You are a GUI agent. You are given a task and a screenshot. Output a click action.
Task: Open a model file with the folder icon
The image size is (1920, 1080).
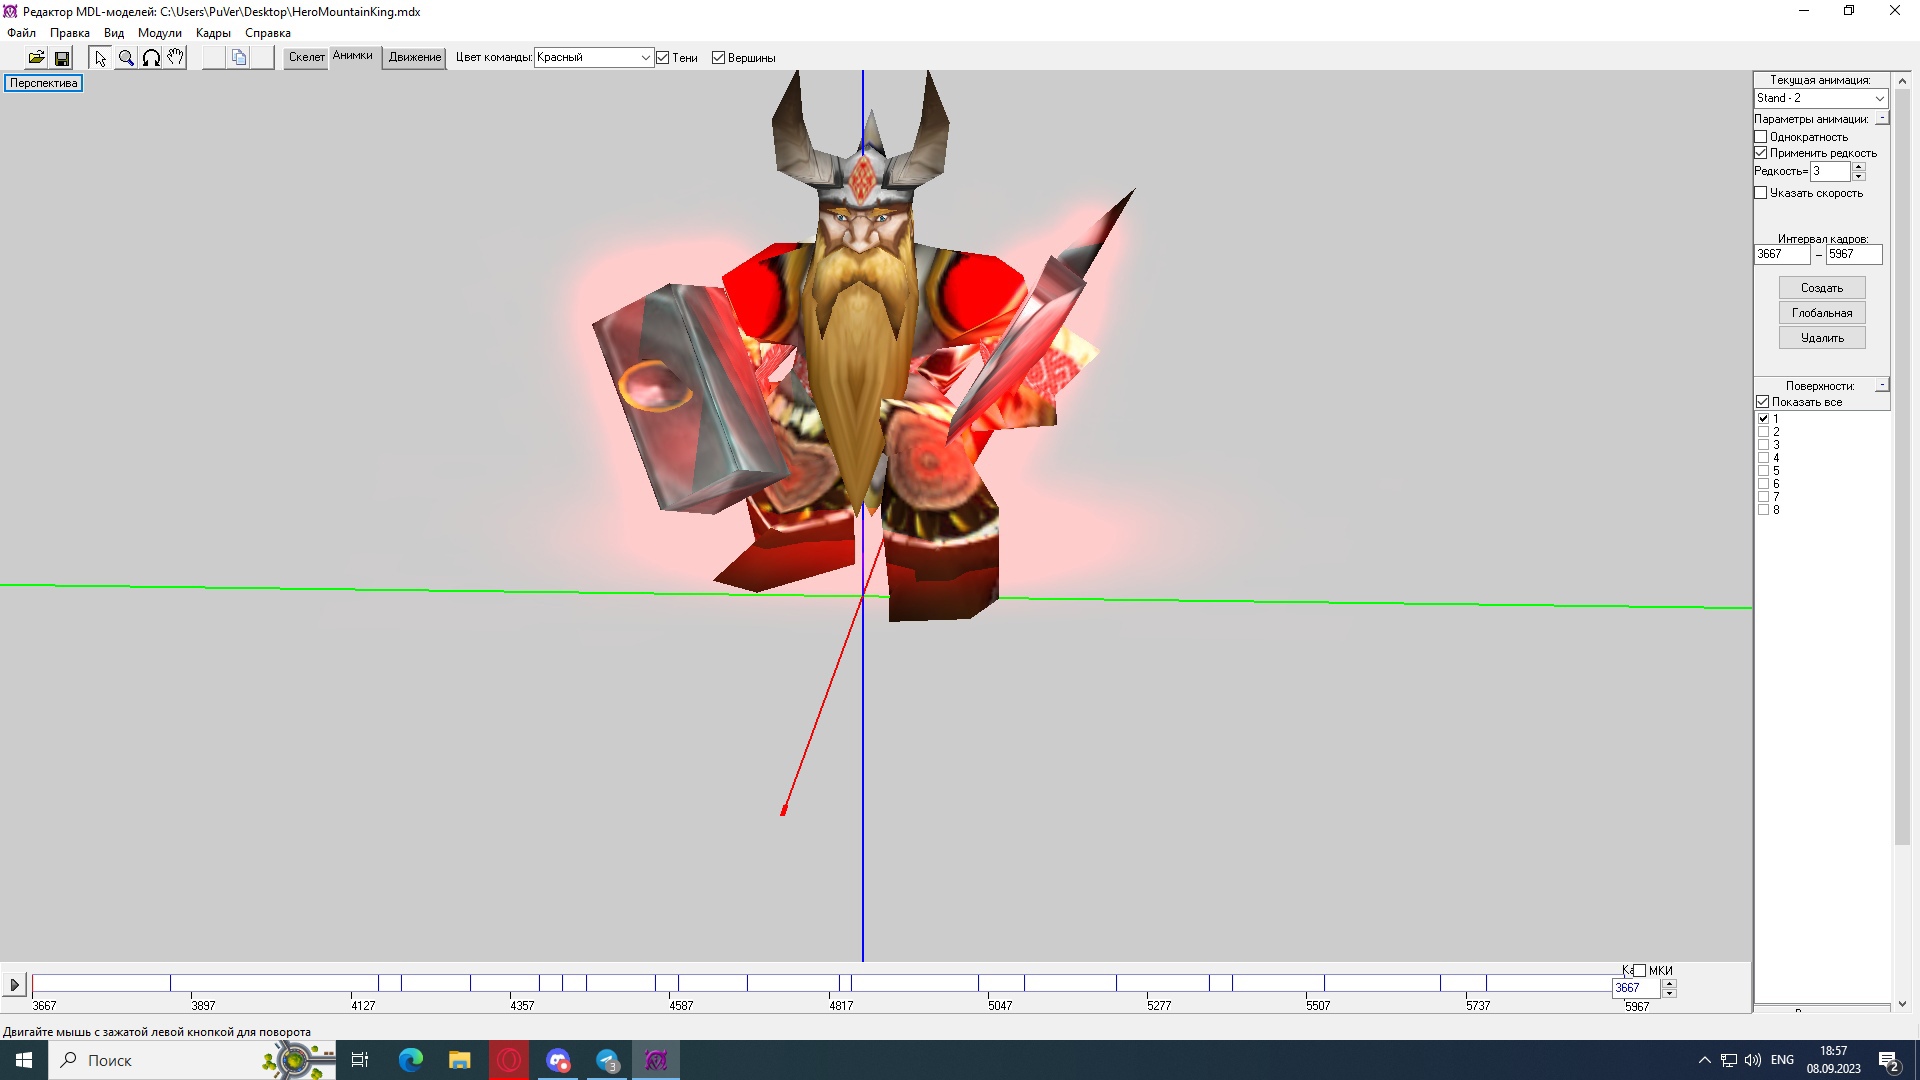coord(36,58)
